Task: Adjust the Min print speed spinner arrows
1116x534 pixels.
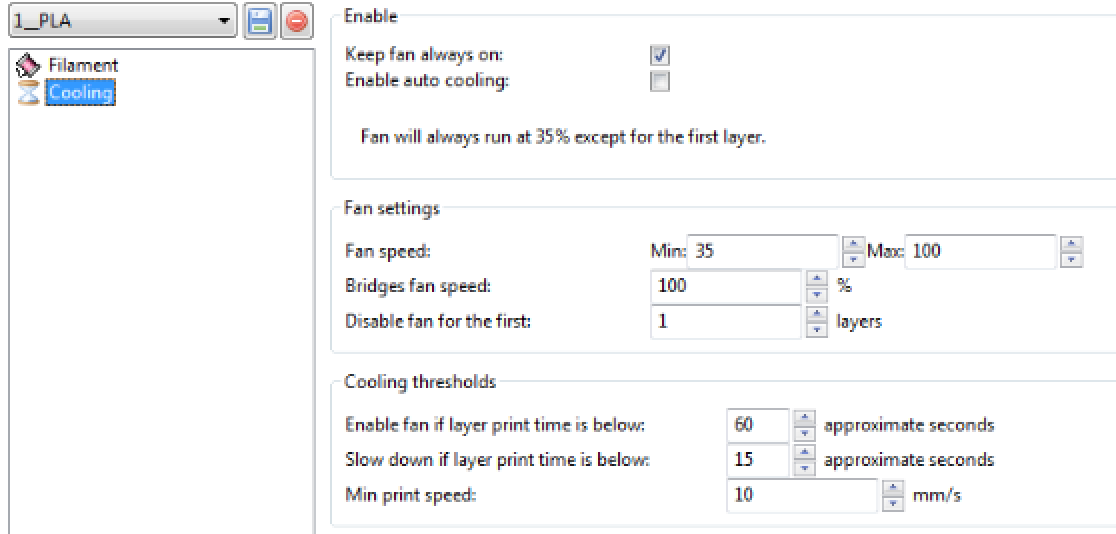Action: [x=893, y=495]
